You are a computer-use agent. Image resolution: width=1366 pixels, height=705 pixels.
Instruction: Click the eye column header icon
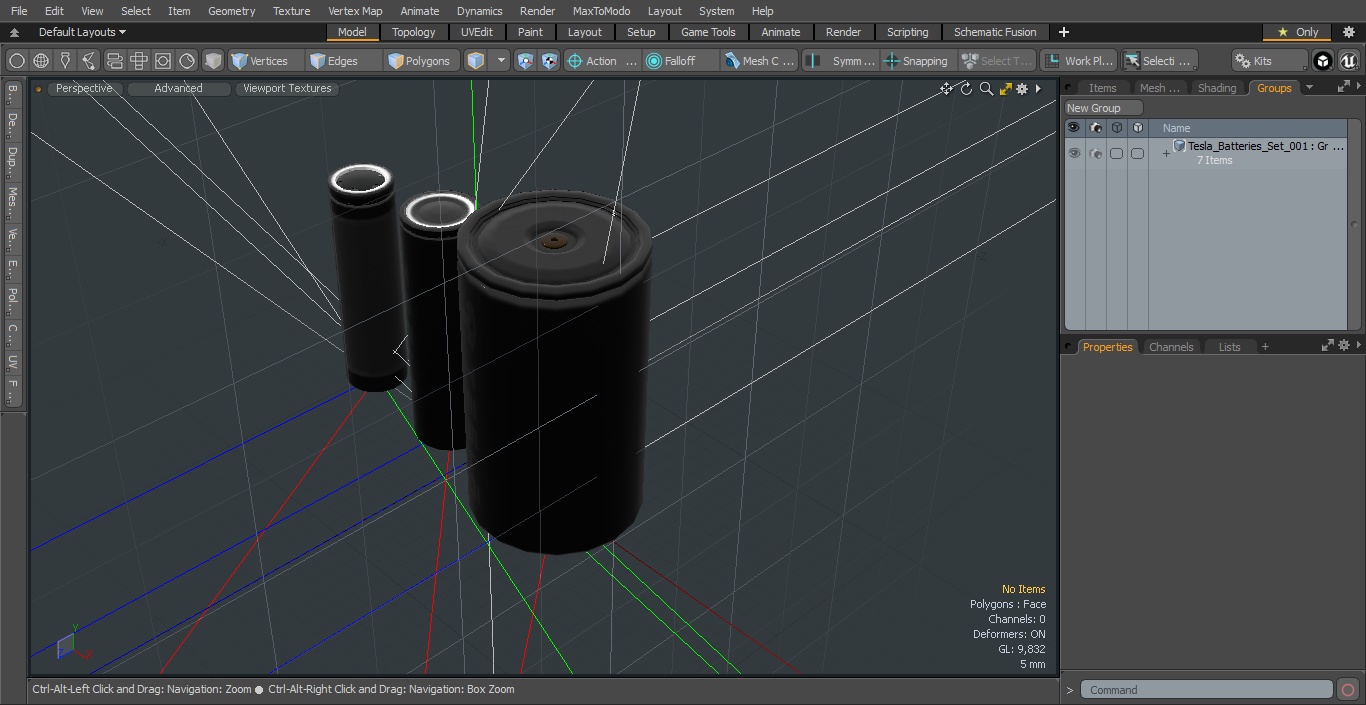click(1074, 128)
